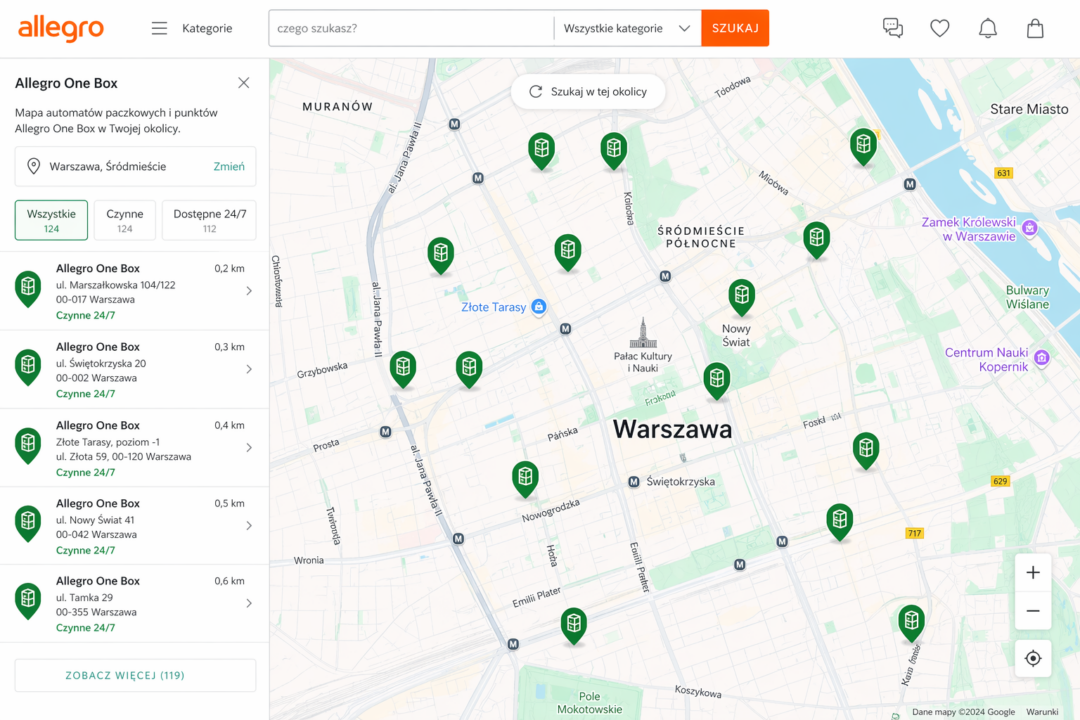Open the messages chat icon

(x=893, y=28)
